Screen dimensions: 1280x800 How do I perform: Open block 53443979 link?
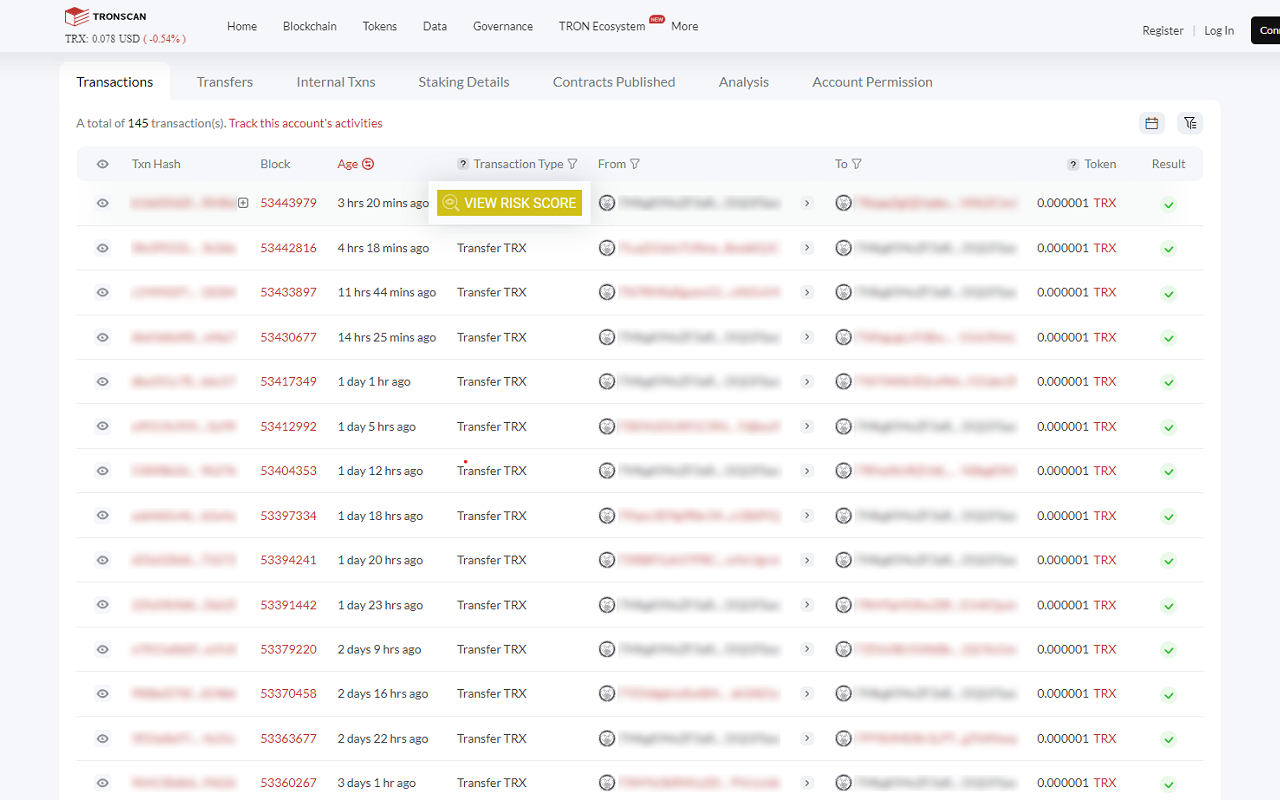coord(288,203)
